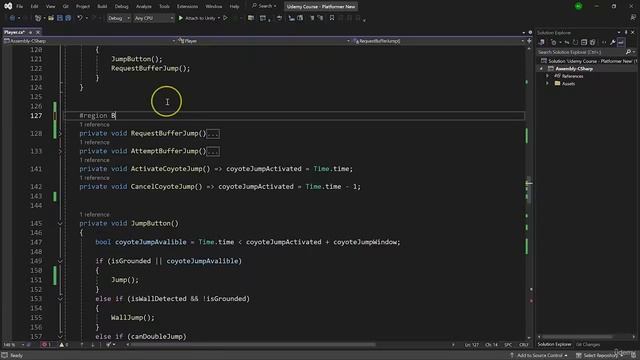Collapse the JumpButton method
The height and width of the screenshot is (360, 640).
click(x=60, y=223)
